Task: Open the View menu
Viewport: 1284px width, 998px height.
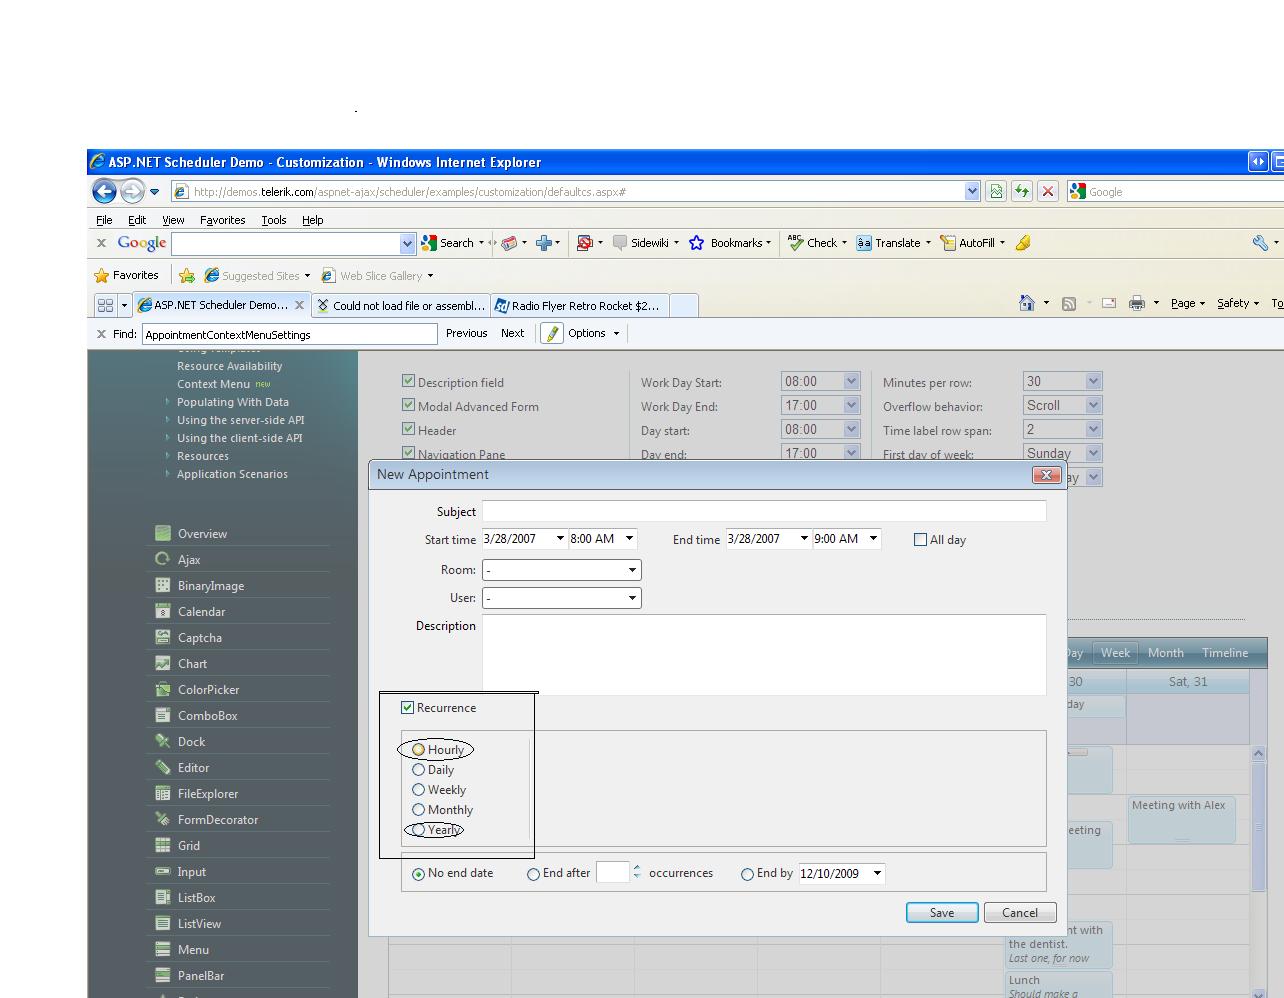Action: tap(173, 220)
